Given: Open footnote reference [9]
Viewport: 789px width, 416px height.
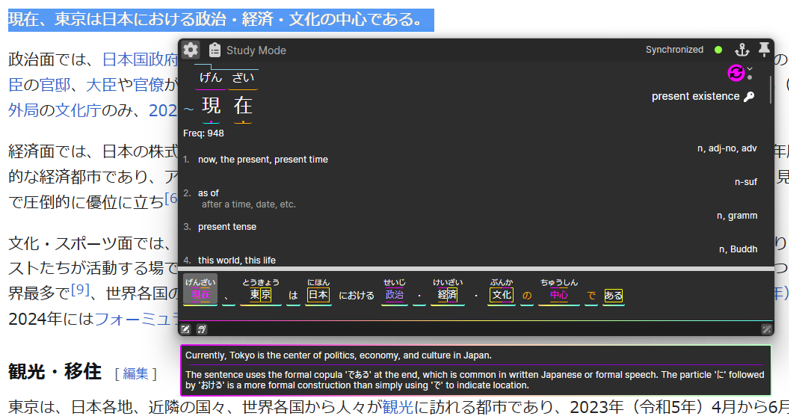Looking at the screenshot, I should (x=80, y=289).
